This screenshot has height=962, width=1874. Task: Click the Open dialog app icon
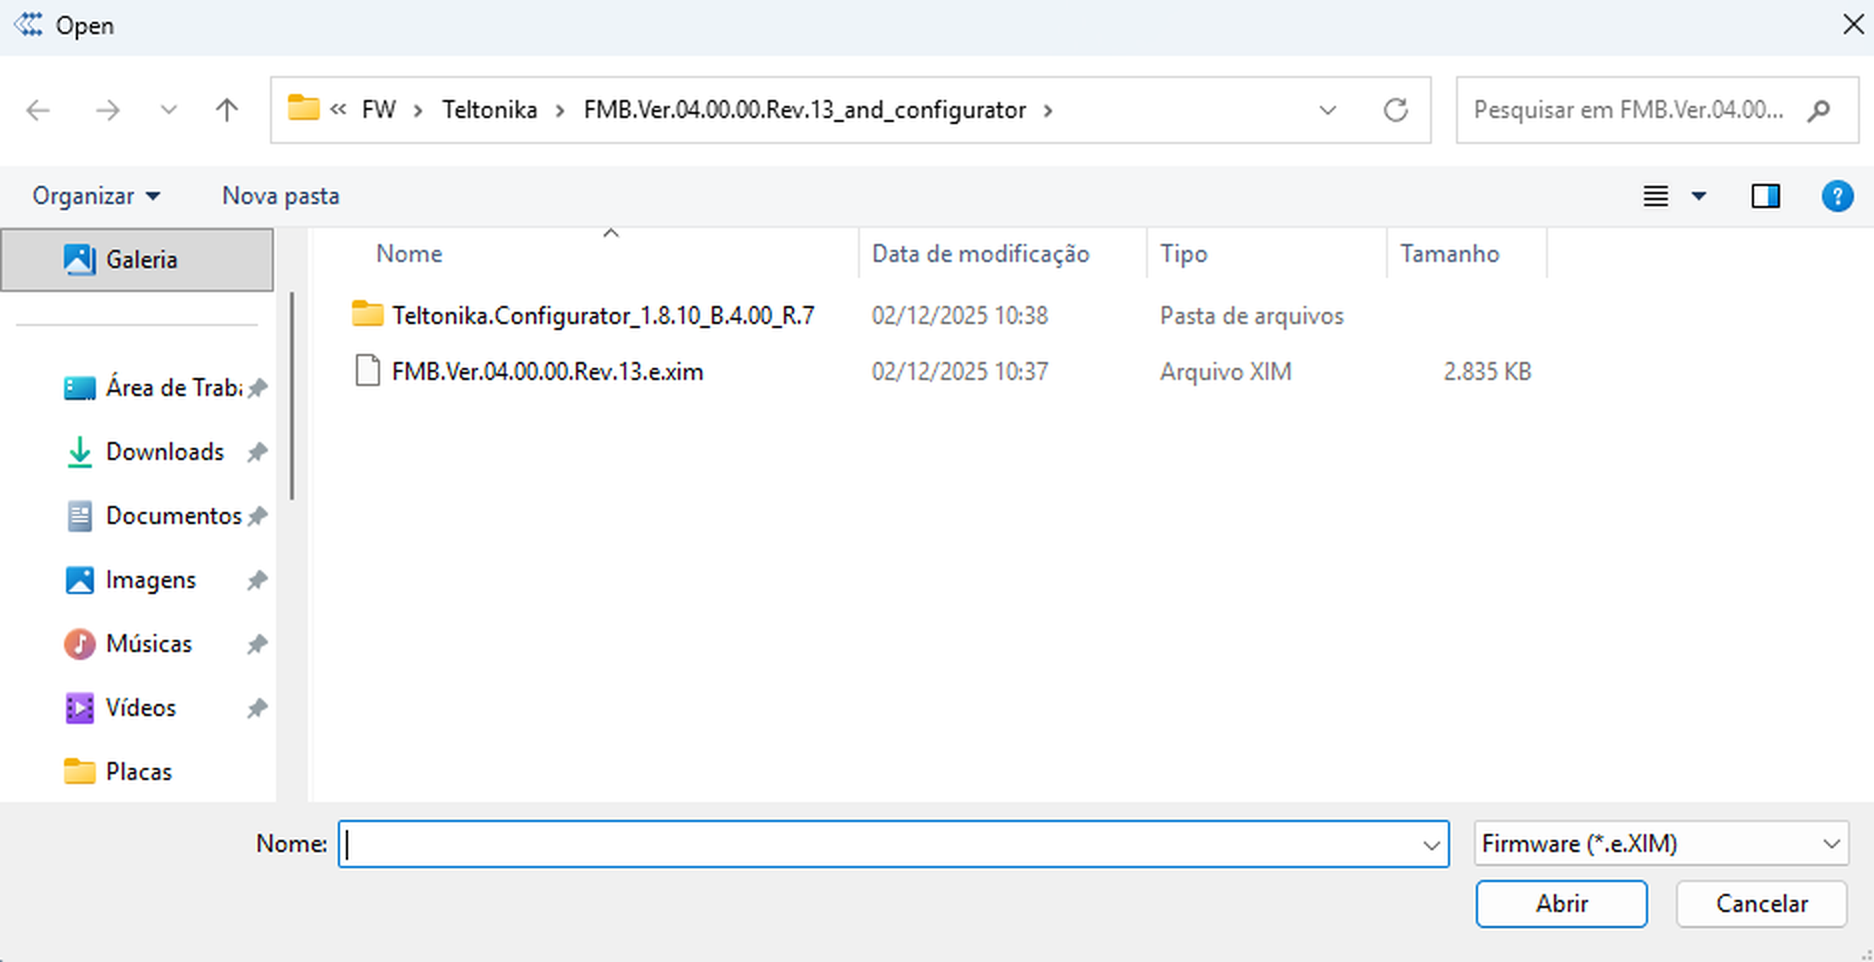[x=28, y=25]
